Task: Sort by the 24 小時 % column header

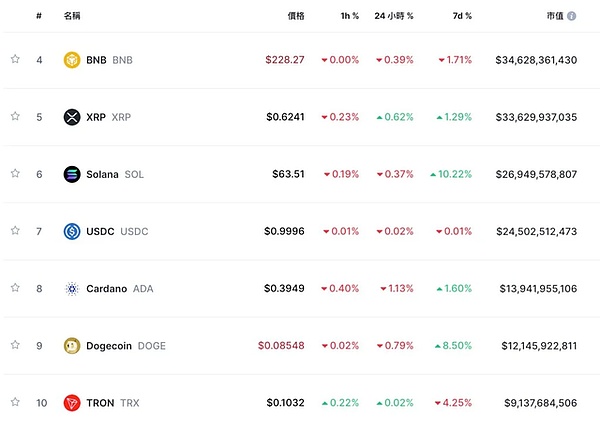Action: (x=394, y=17)
